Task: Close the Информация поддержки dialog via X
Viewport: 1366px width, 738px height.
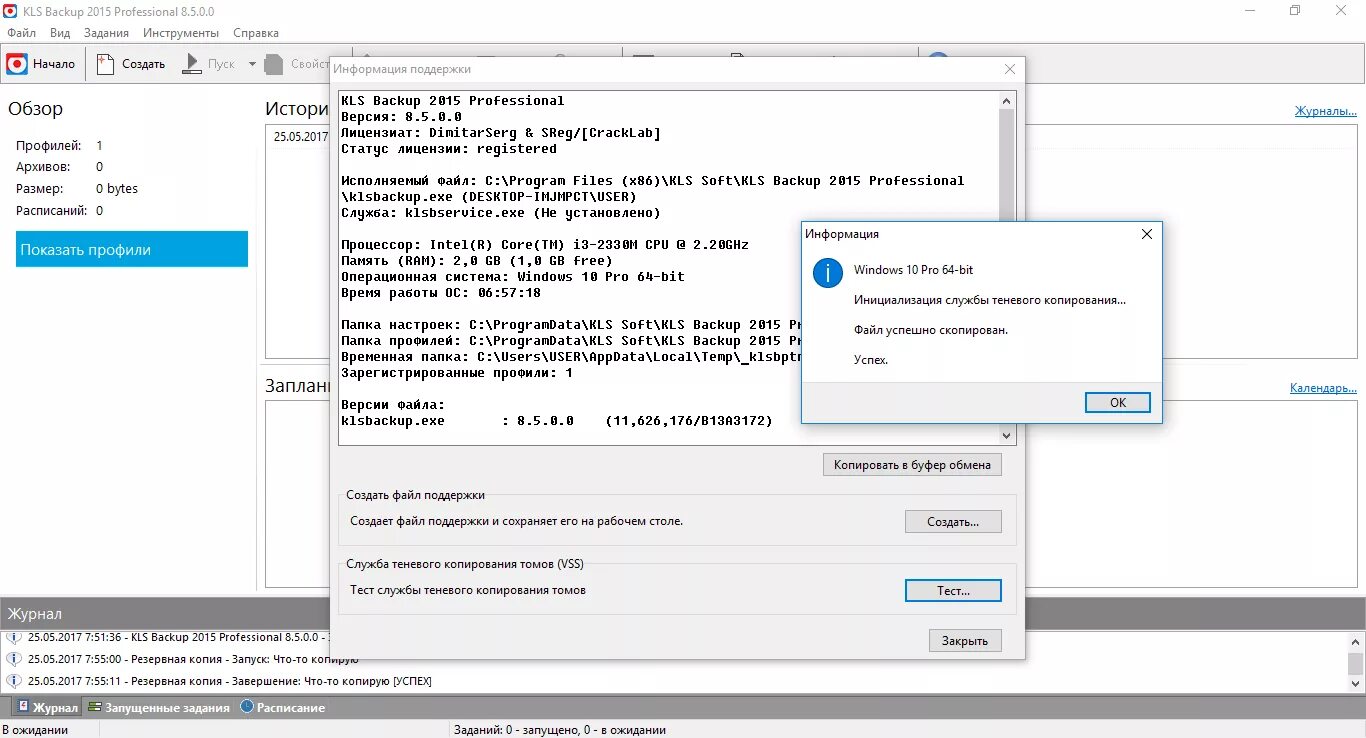Action: pos(1010,69)
